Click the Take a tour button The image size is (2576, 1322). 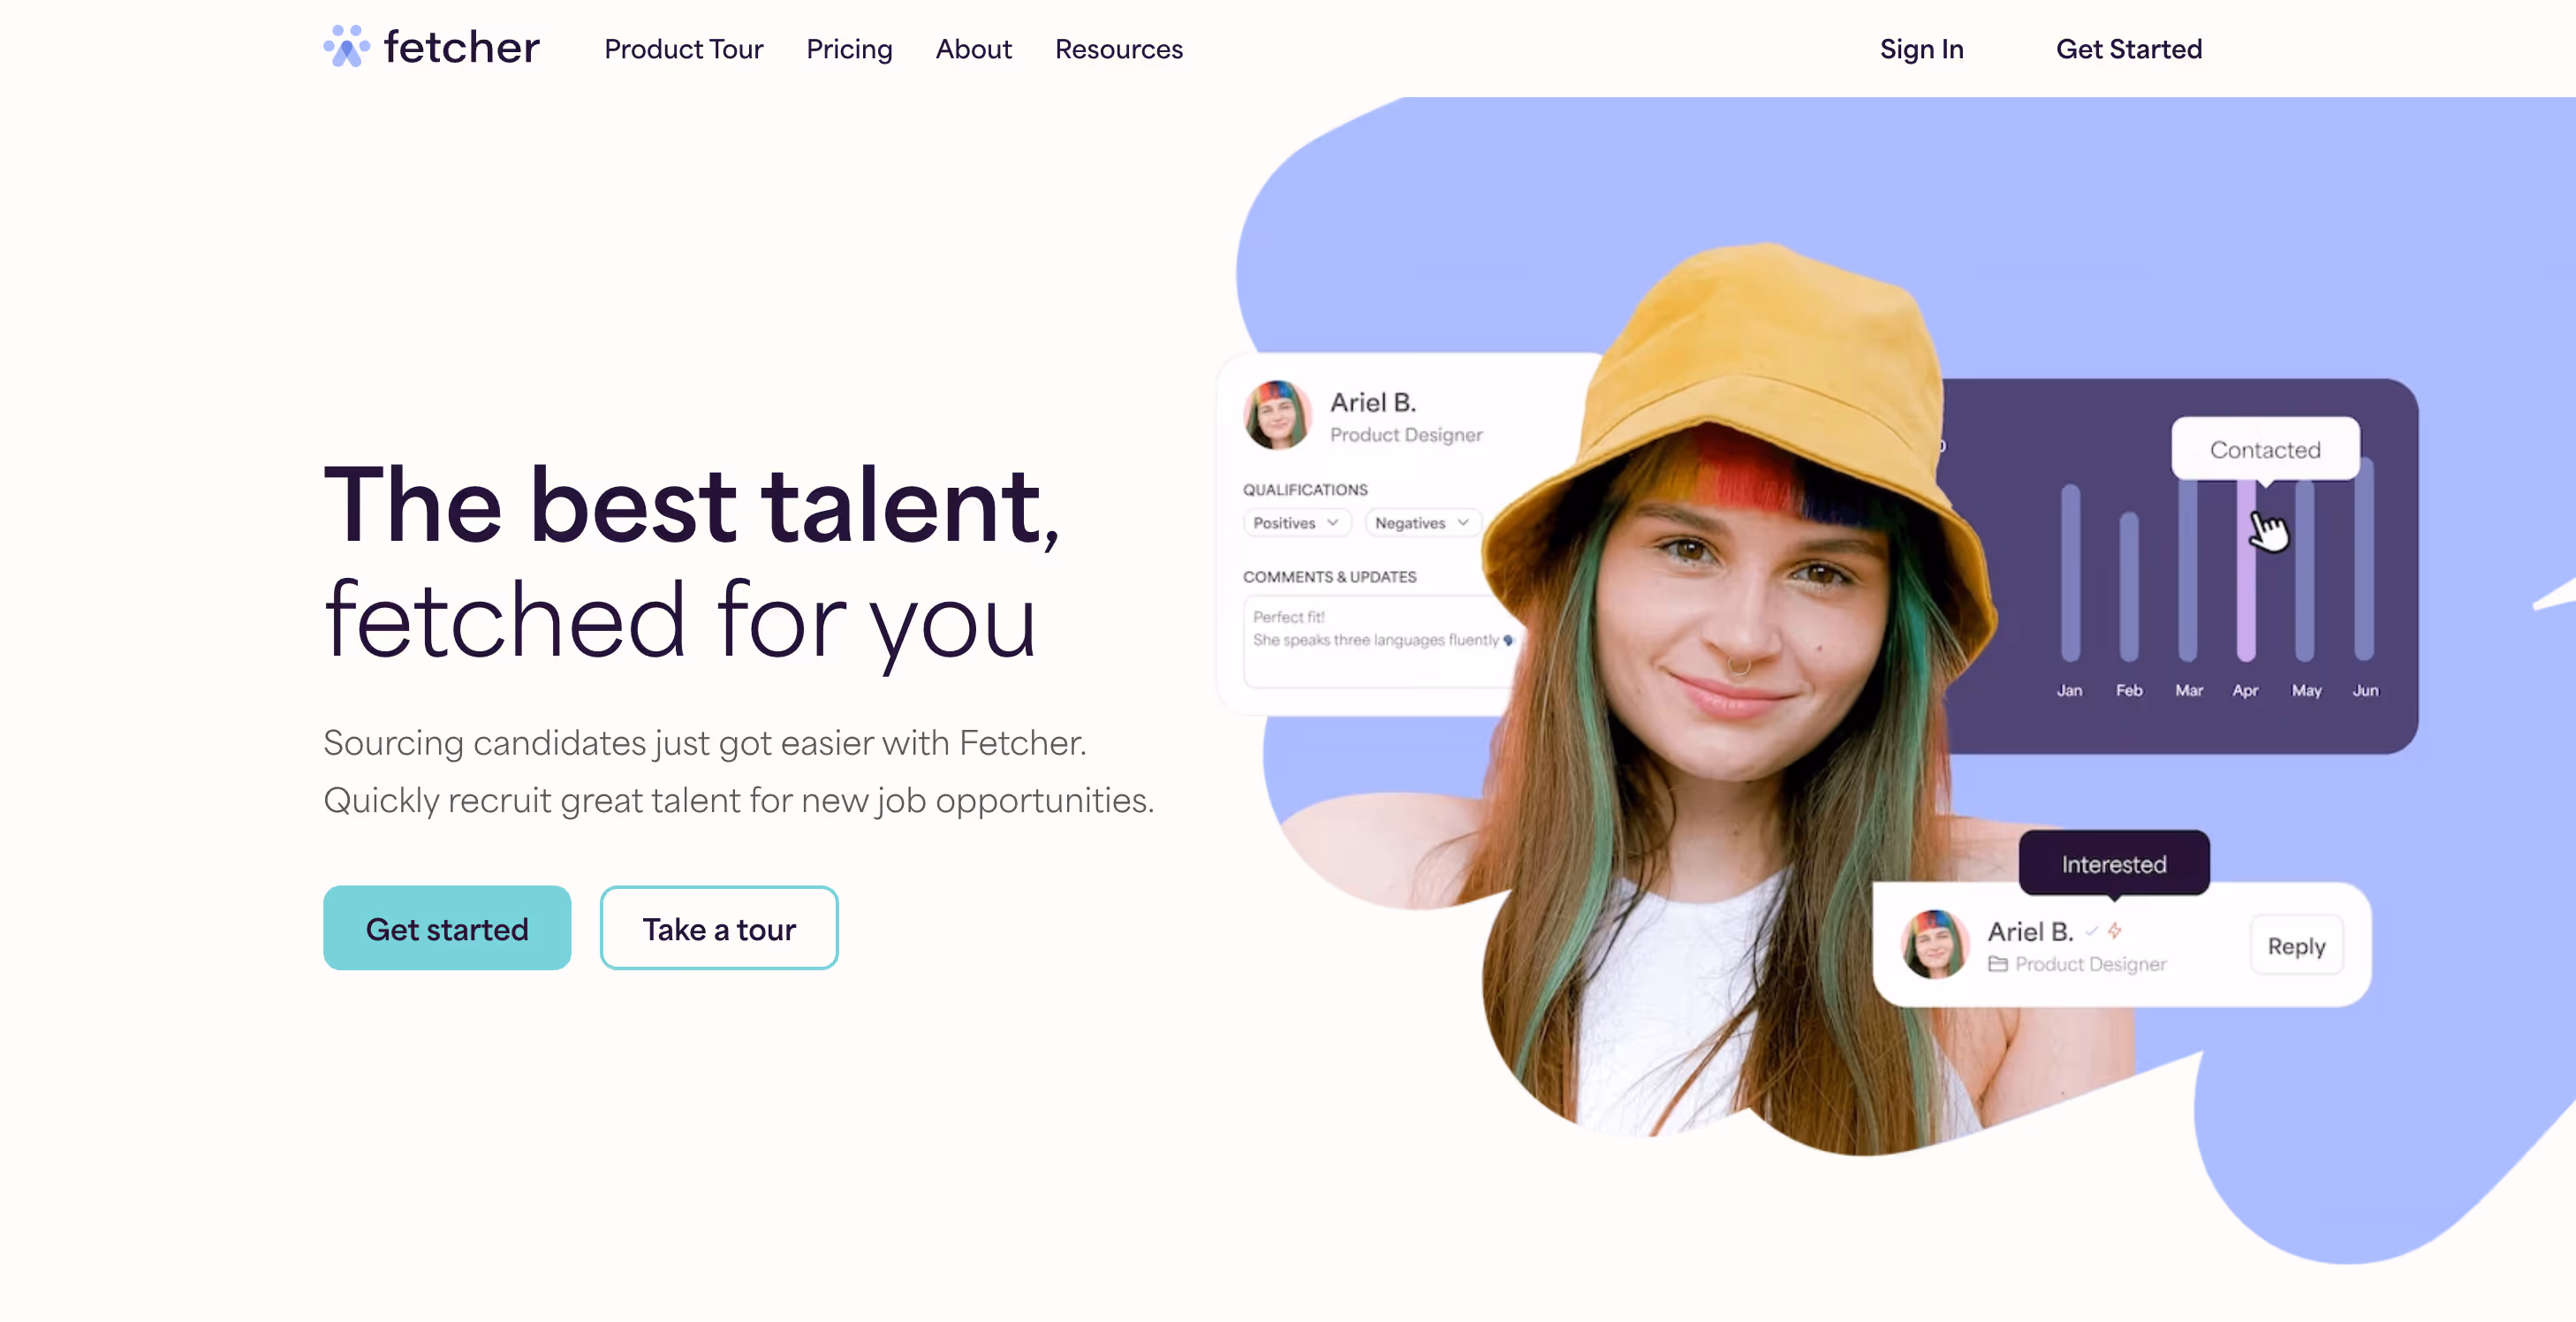pyautogui.click(x=719, y=928)
